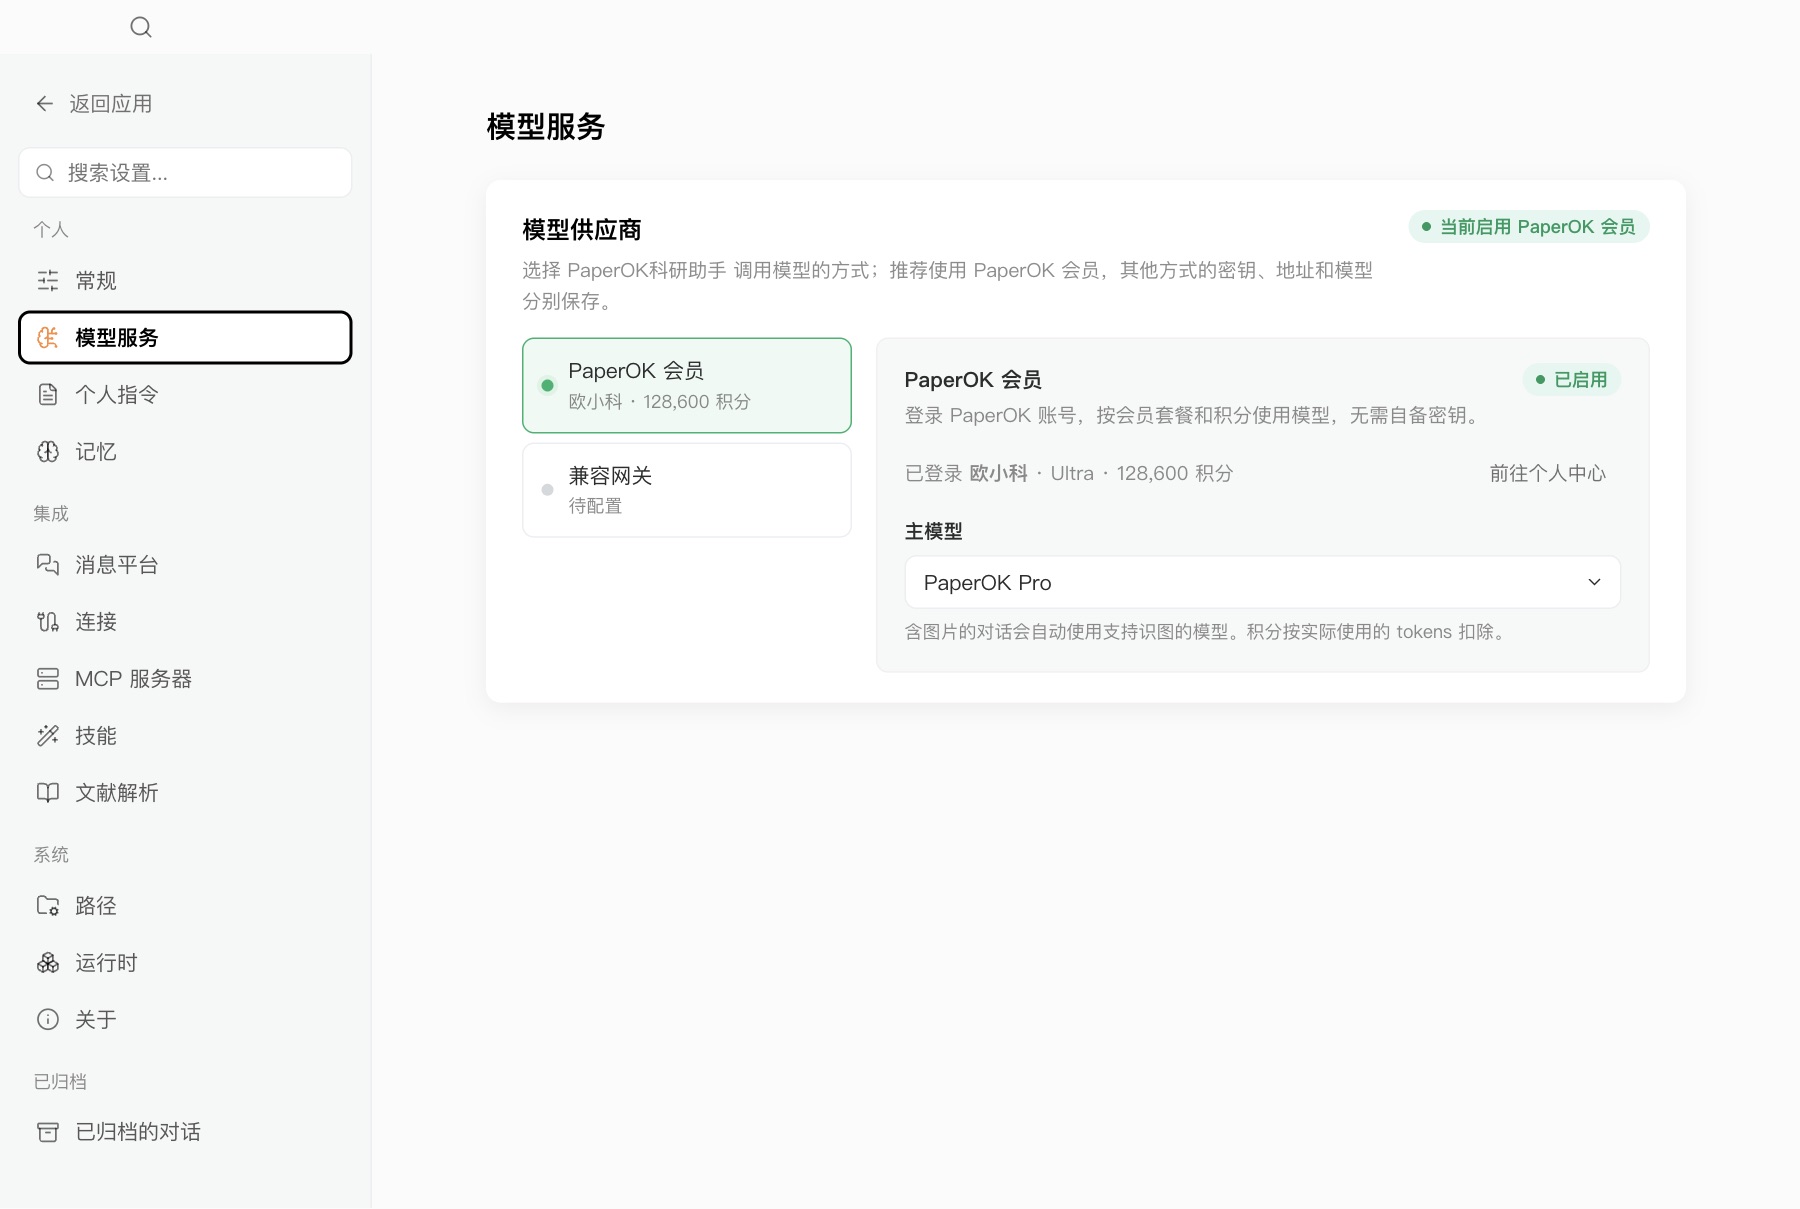The height and width of the screenshot is (1209, 1800).
Task: Click the cubes icon beside 运行时
Action: 48,963
